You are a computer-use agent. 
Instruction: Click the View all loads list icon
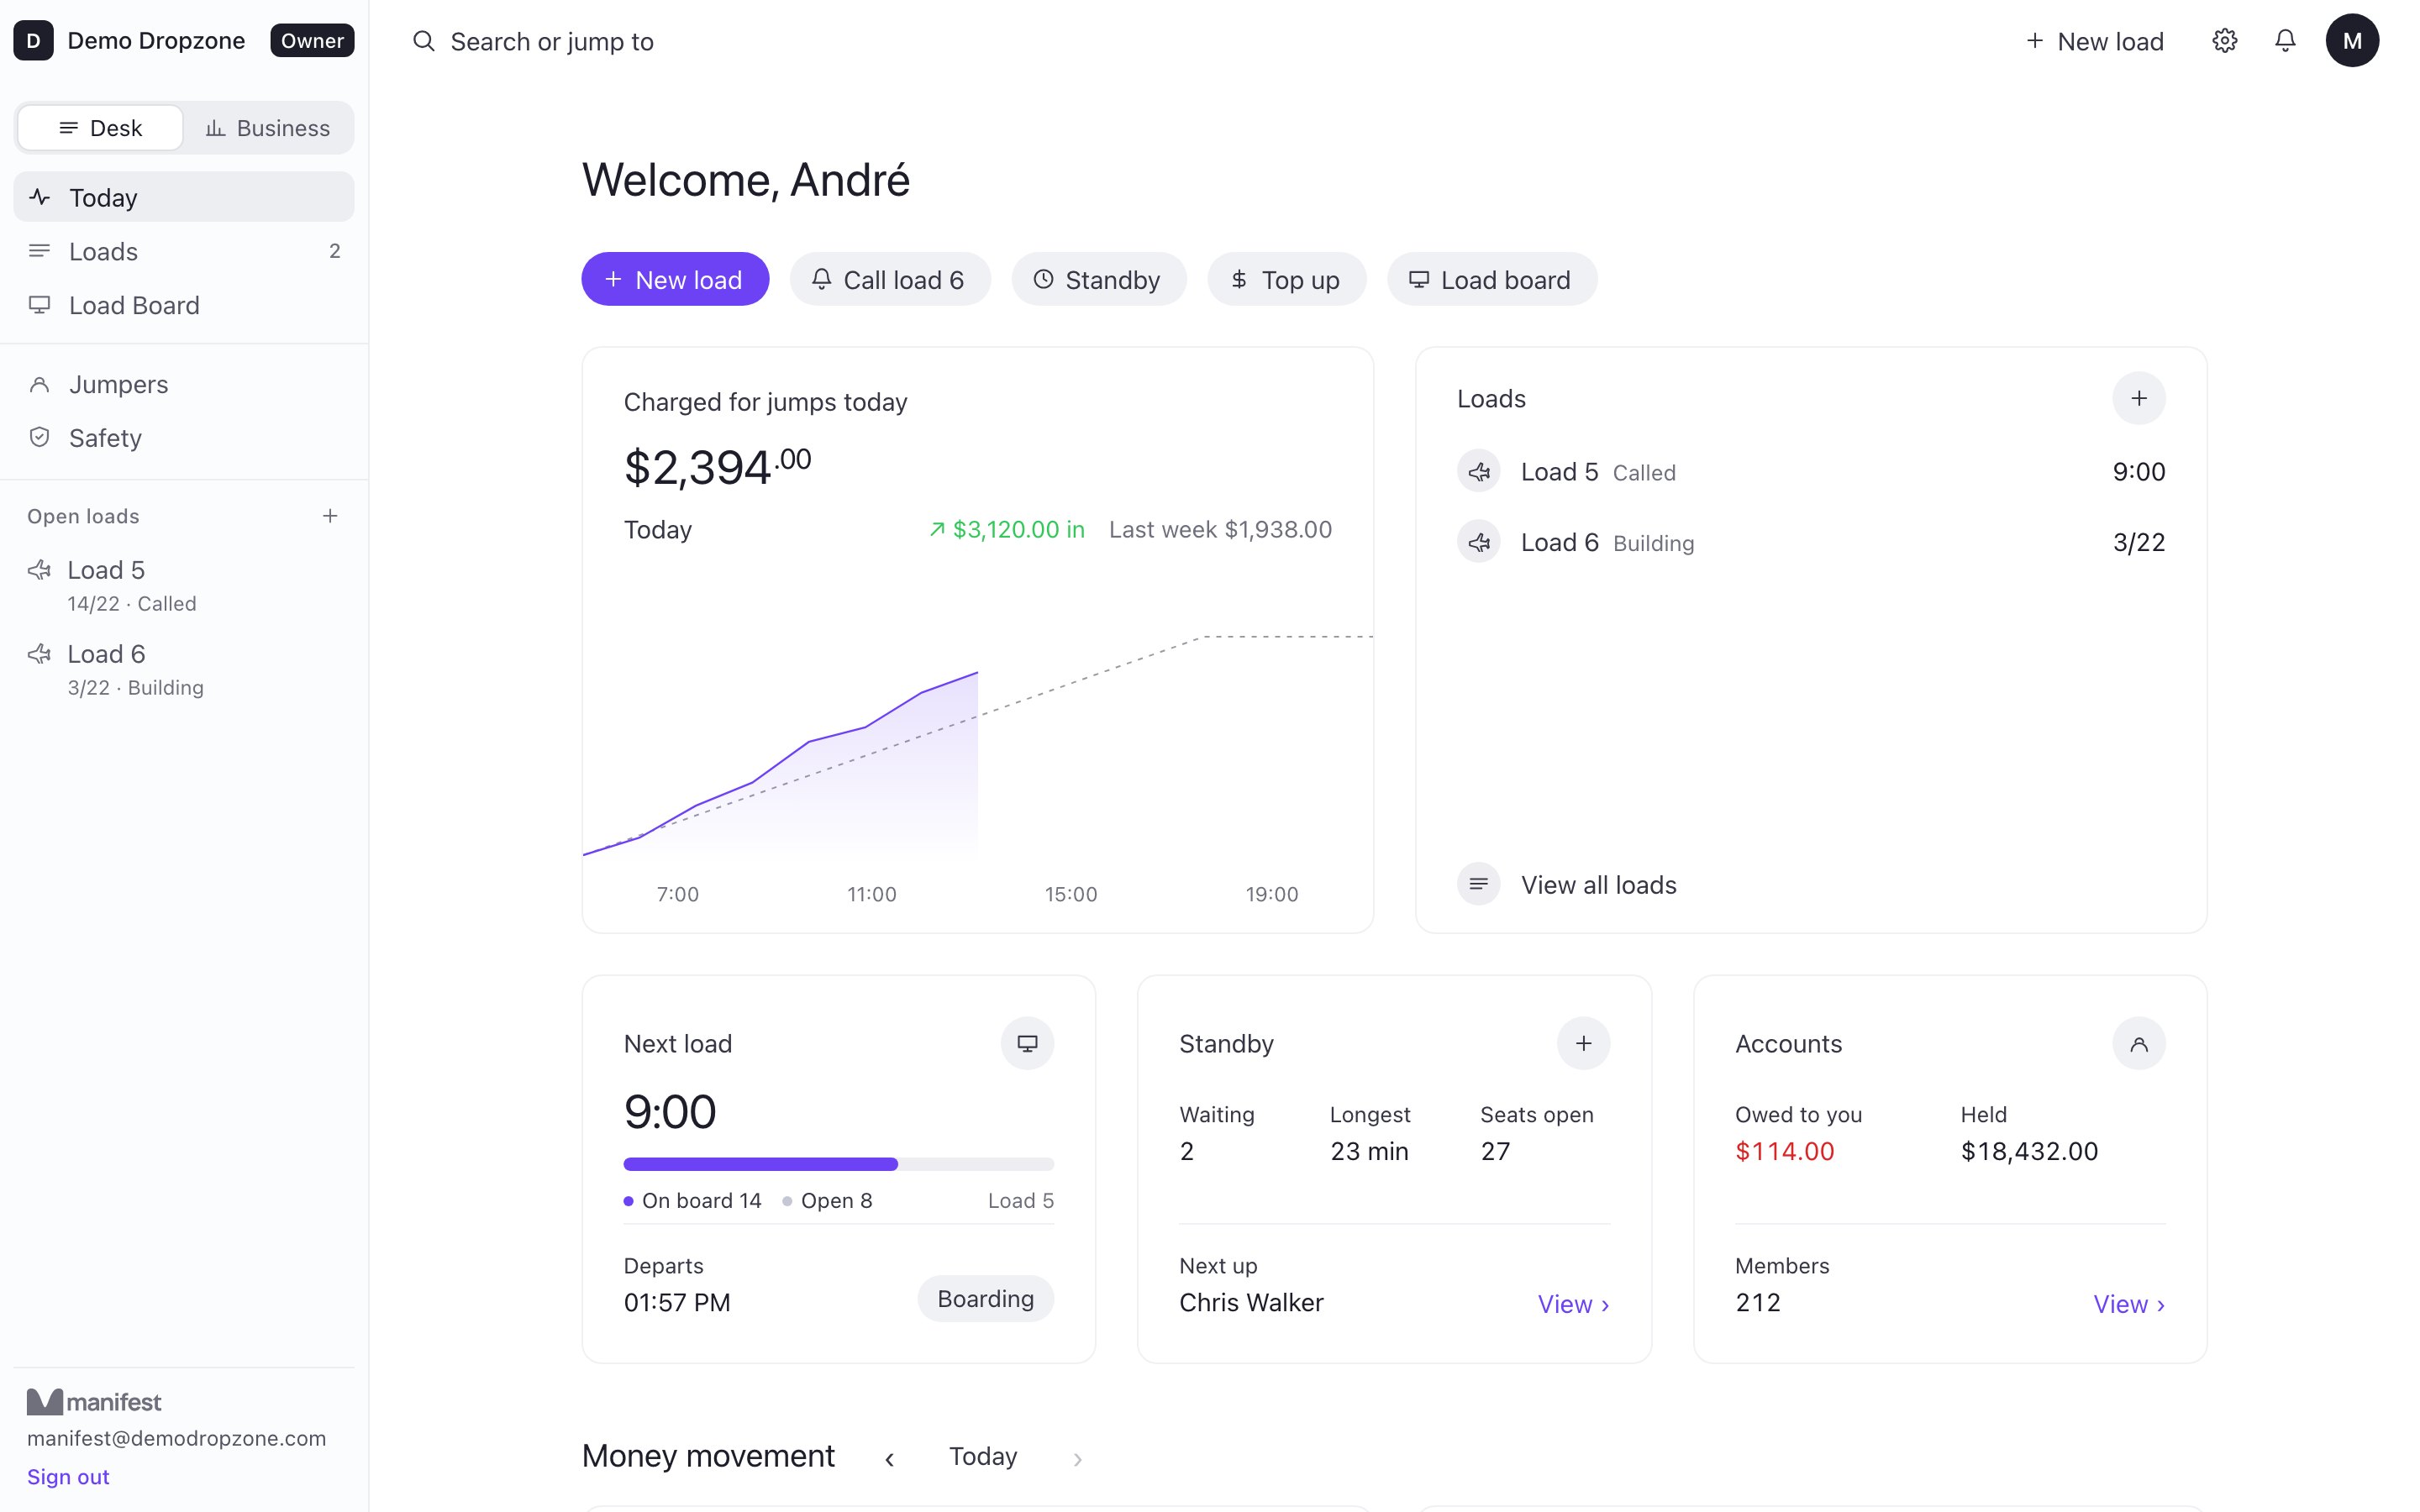(1478, 884)
